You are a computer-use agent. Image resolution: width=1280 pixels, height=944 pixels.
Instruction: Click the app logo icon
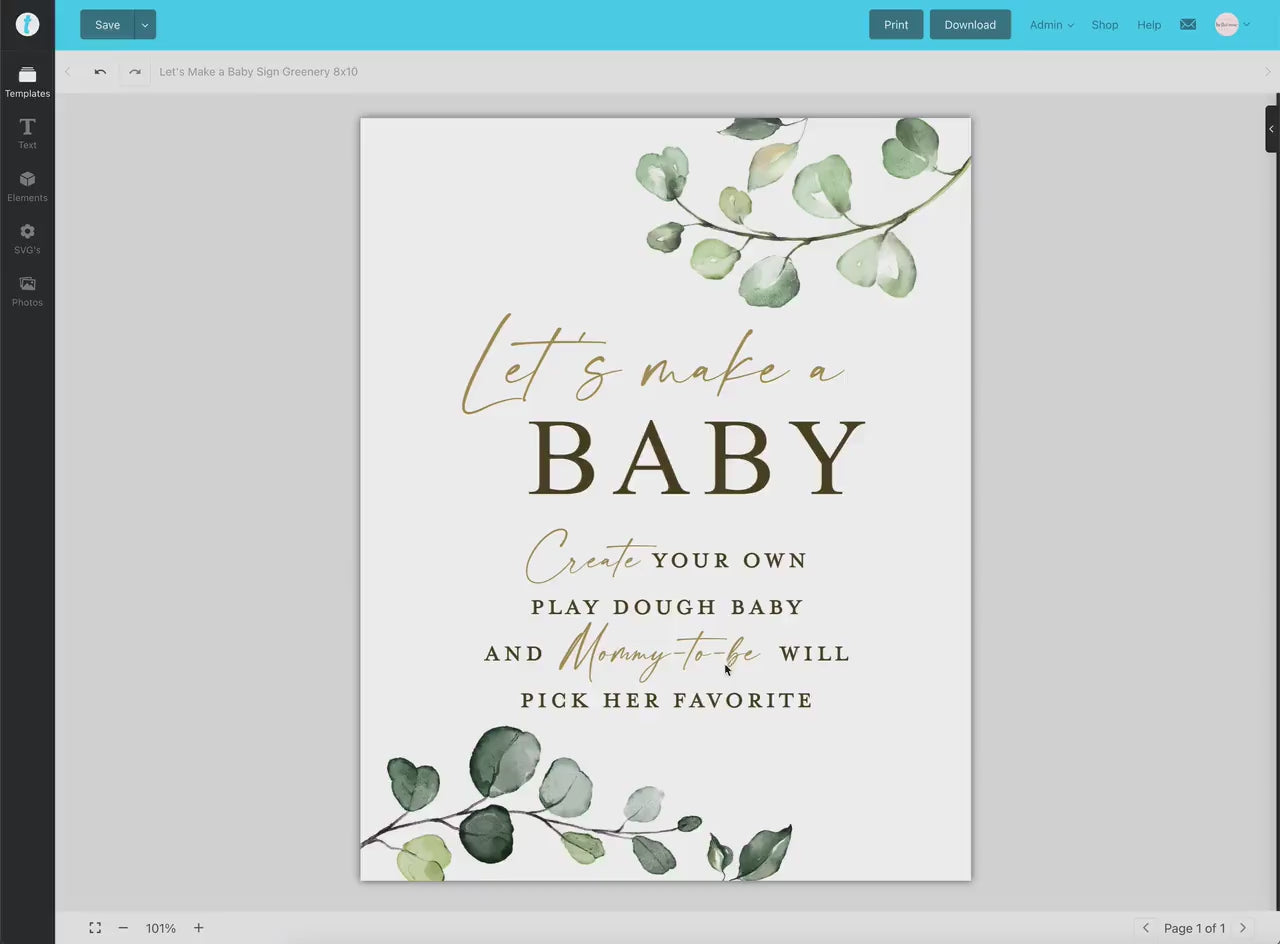[x=27, y=25]
